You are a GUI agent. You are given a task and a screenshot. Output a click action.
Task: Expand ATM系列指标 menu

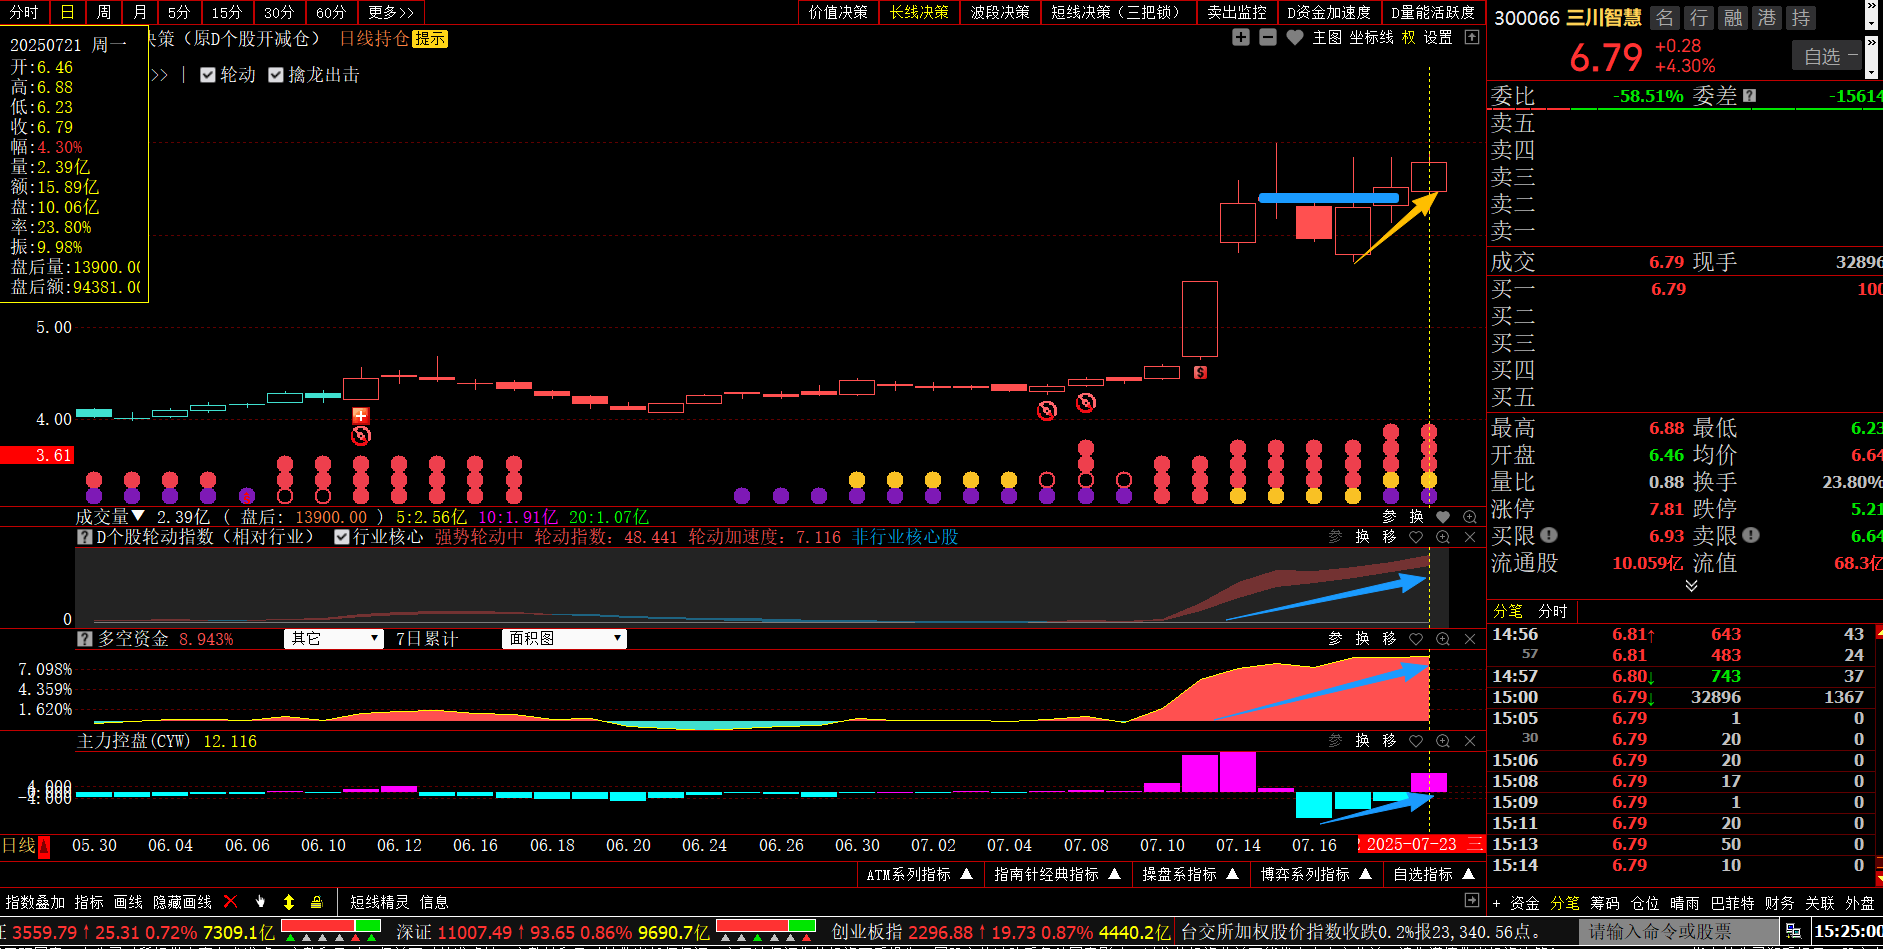click(x=920, y=874)
